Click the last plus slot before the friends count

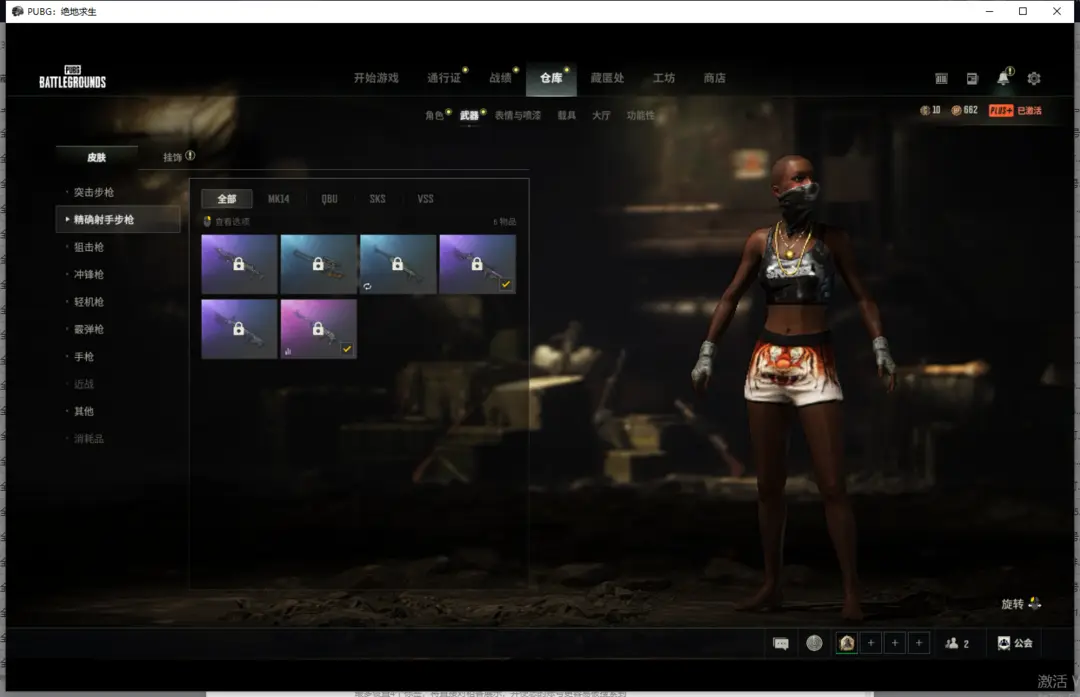919,643
